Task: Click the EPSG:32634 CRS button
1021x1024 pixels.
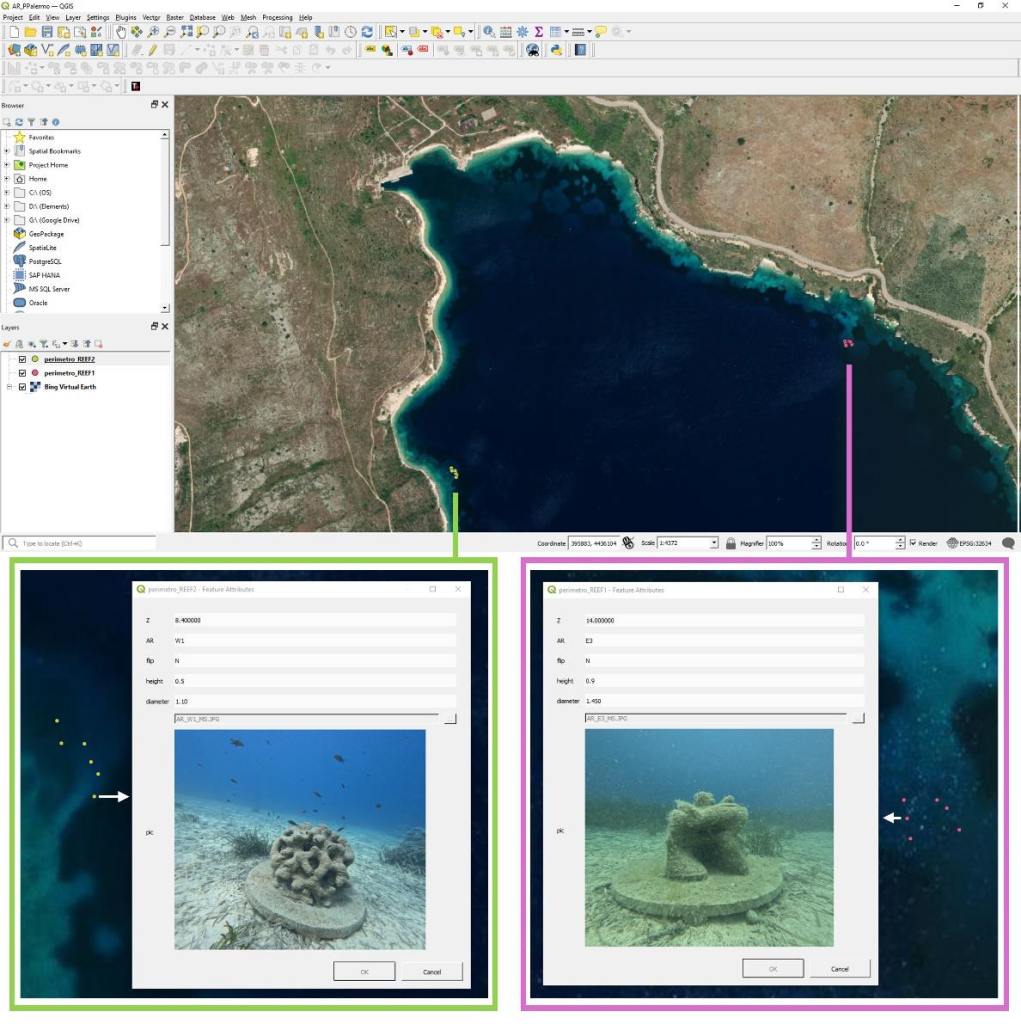Action: tap(971, 543)
